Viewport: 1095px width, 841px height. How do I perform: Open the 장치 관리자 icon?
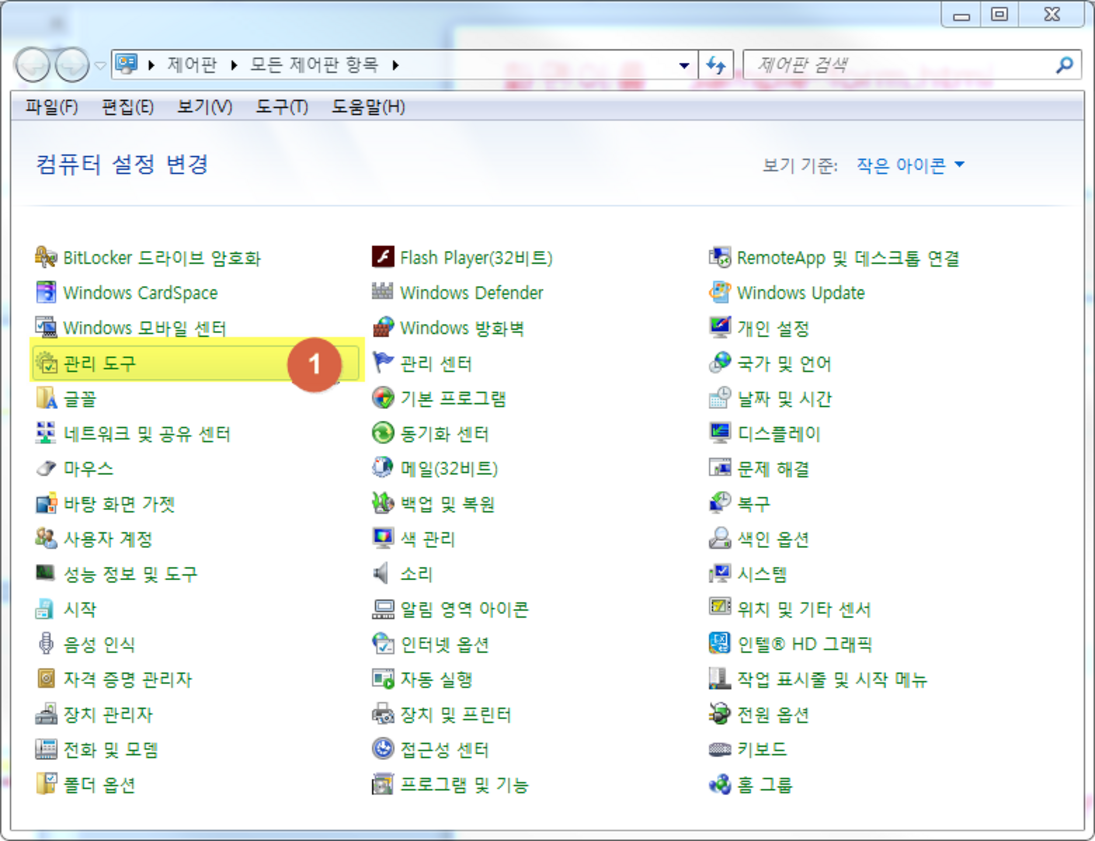point(46,715)
